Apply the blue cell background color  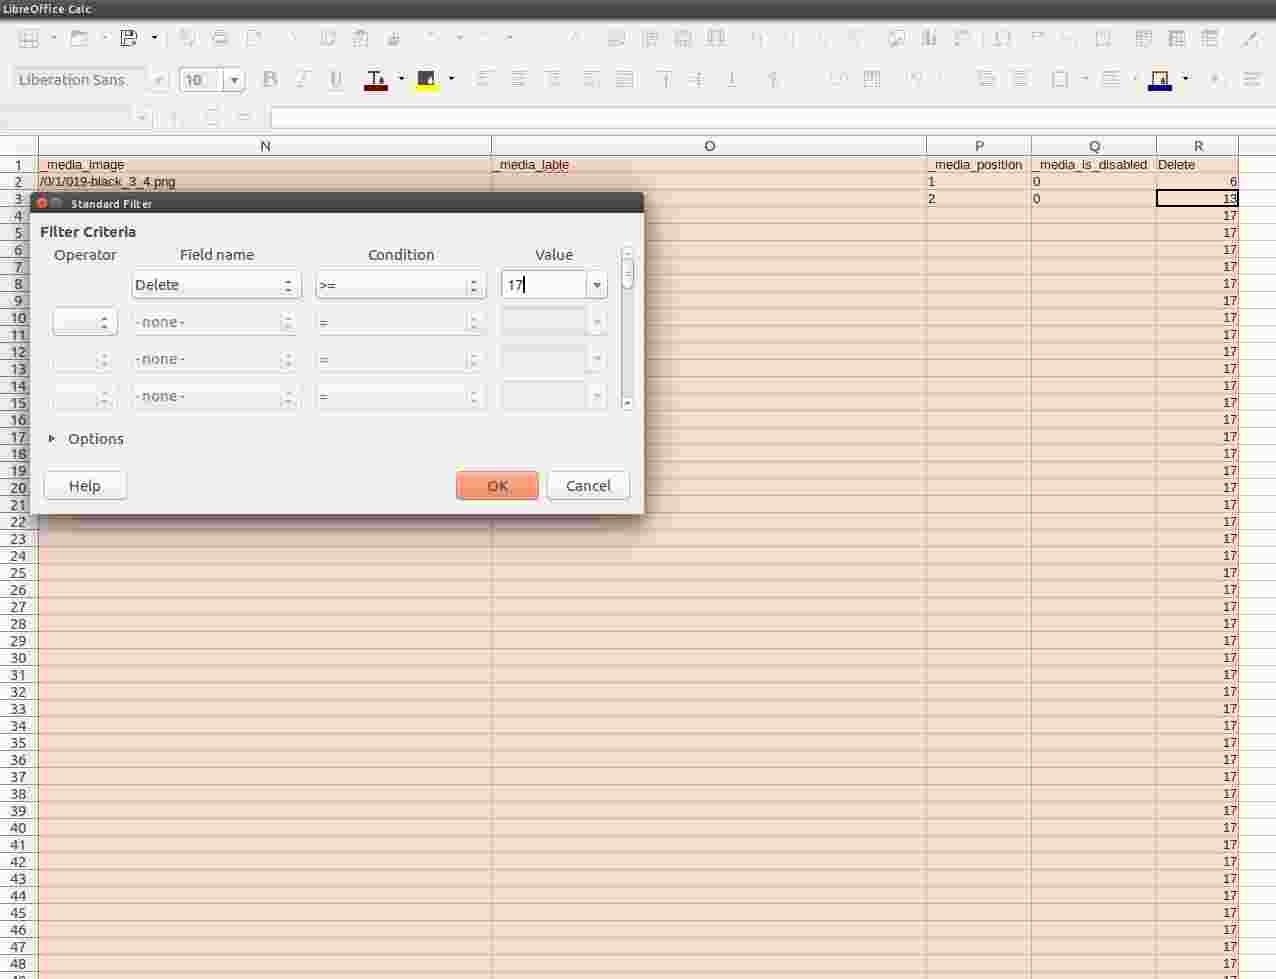[x=1160, y=79]
